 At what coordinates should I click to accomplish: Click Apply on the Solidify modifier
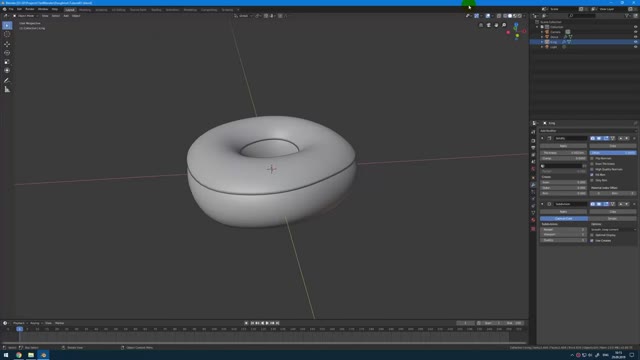click(x=563, y=146)
